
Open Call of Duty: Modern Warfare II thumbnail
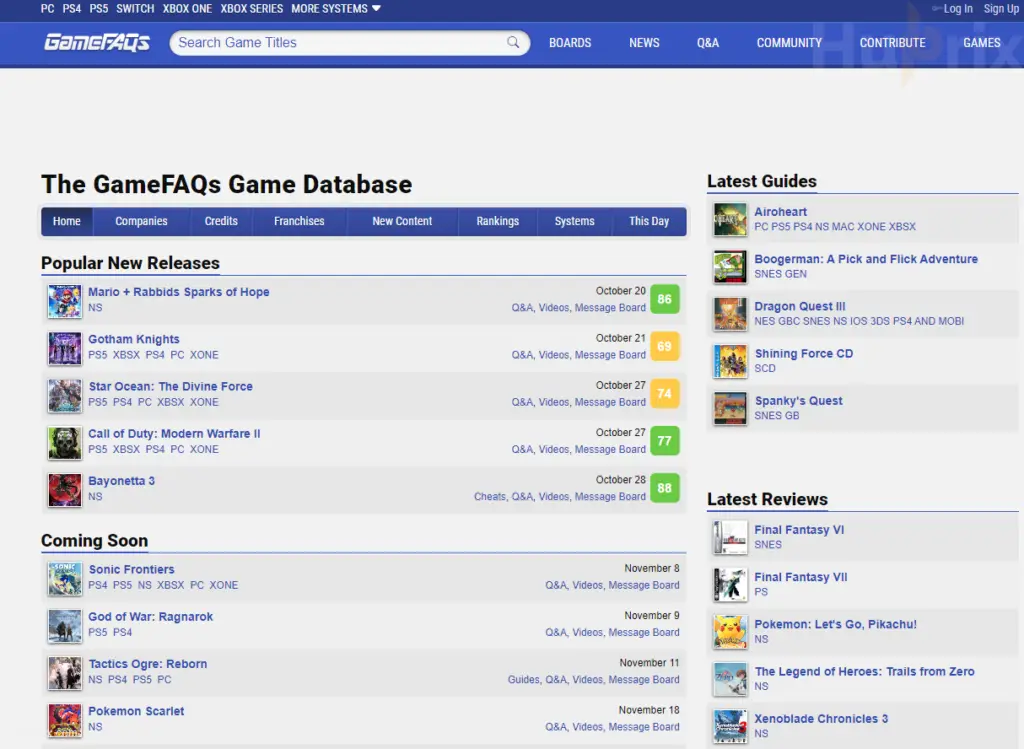[65, 443]
